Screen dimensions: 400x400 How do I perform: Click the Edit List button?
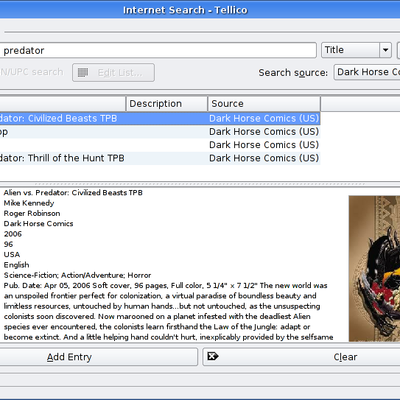pos(113,73)
